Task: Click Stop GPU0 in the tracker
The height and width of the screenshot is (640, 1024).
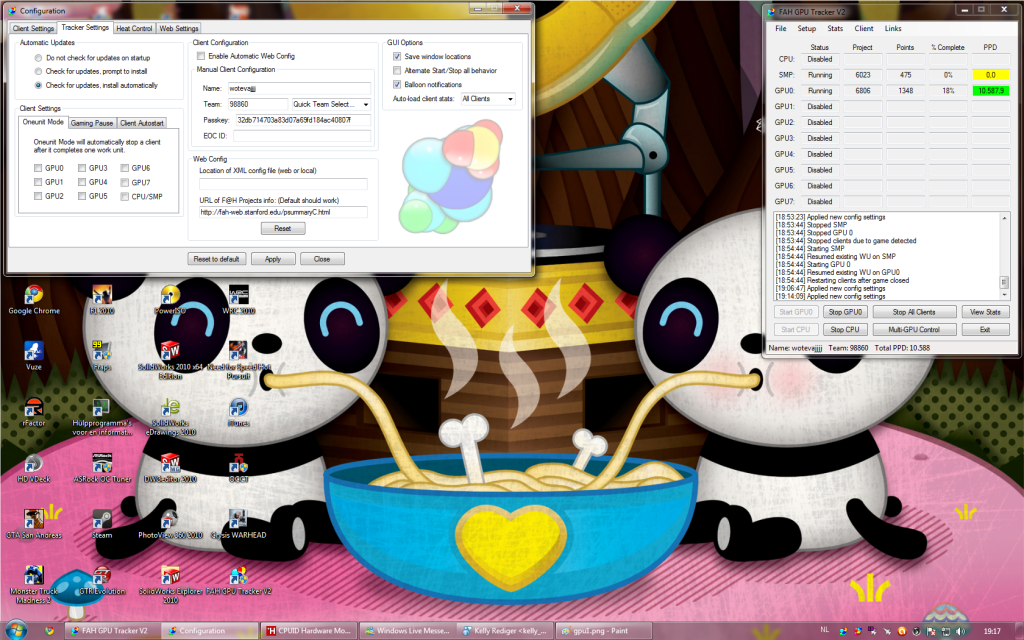Action: click(x=845, y=312)
